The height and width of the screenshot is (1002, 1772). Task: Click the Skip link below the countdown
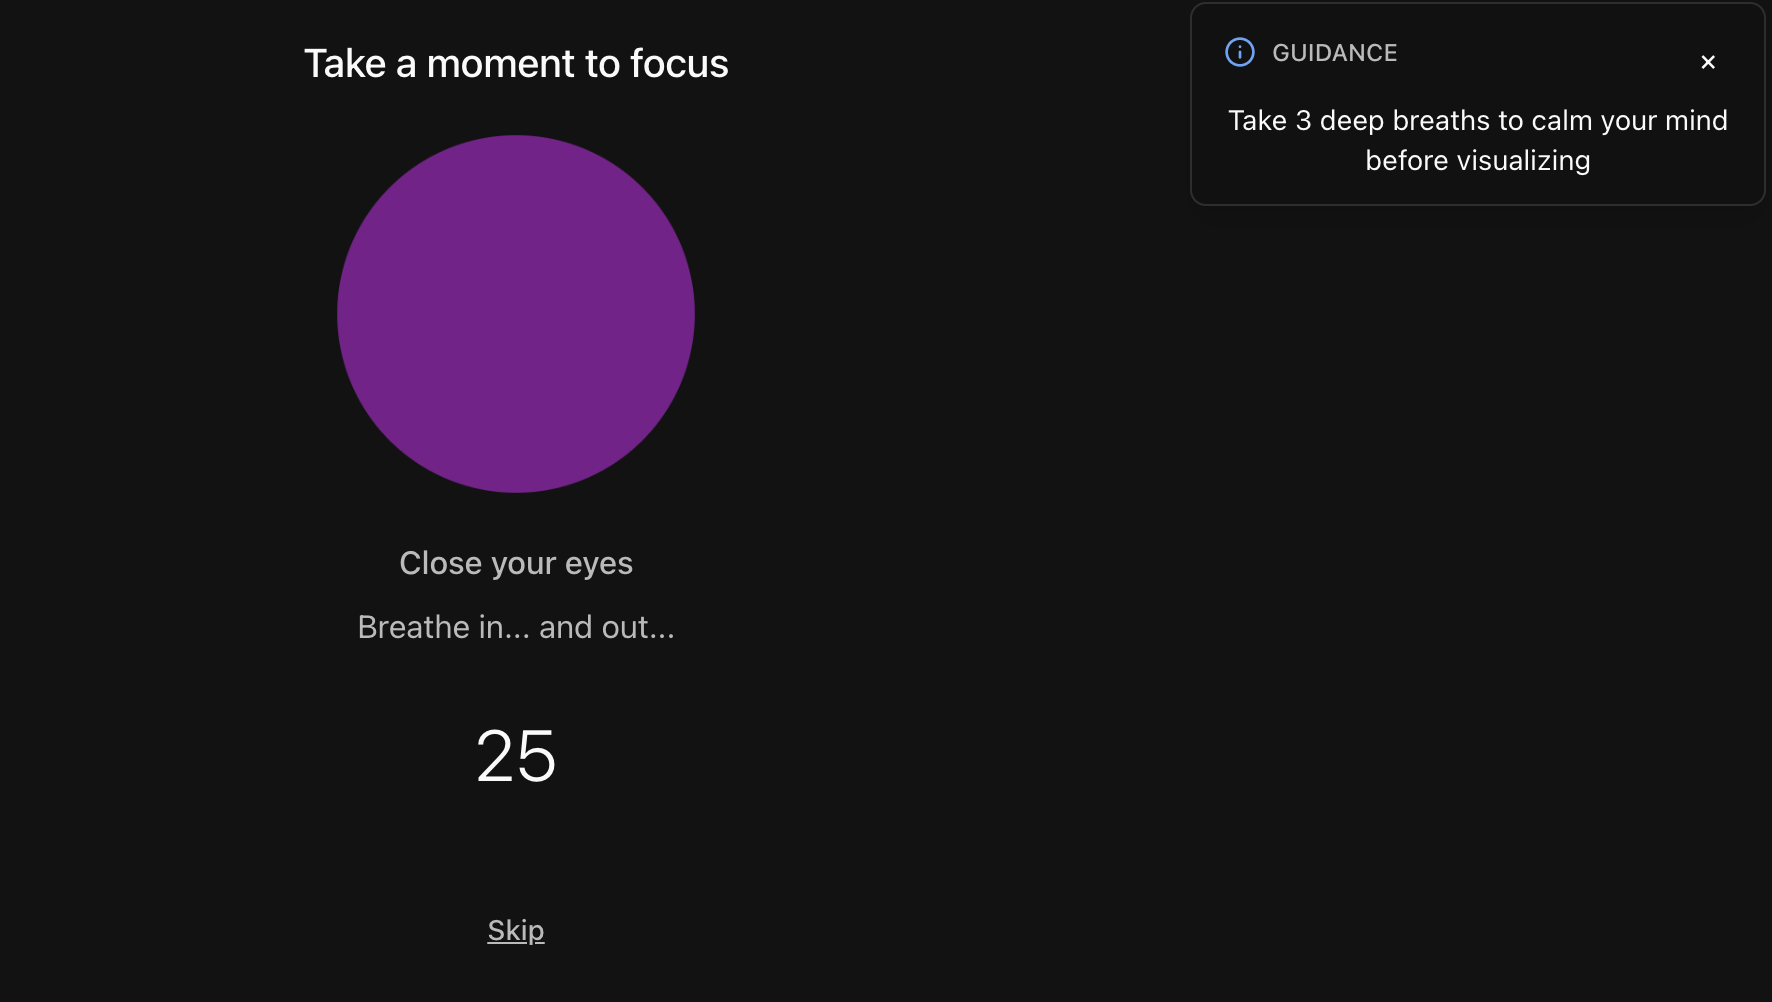[516, 930]
